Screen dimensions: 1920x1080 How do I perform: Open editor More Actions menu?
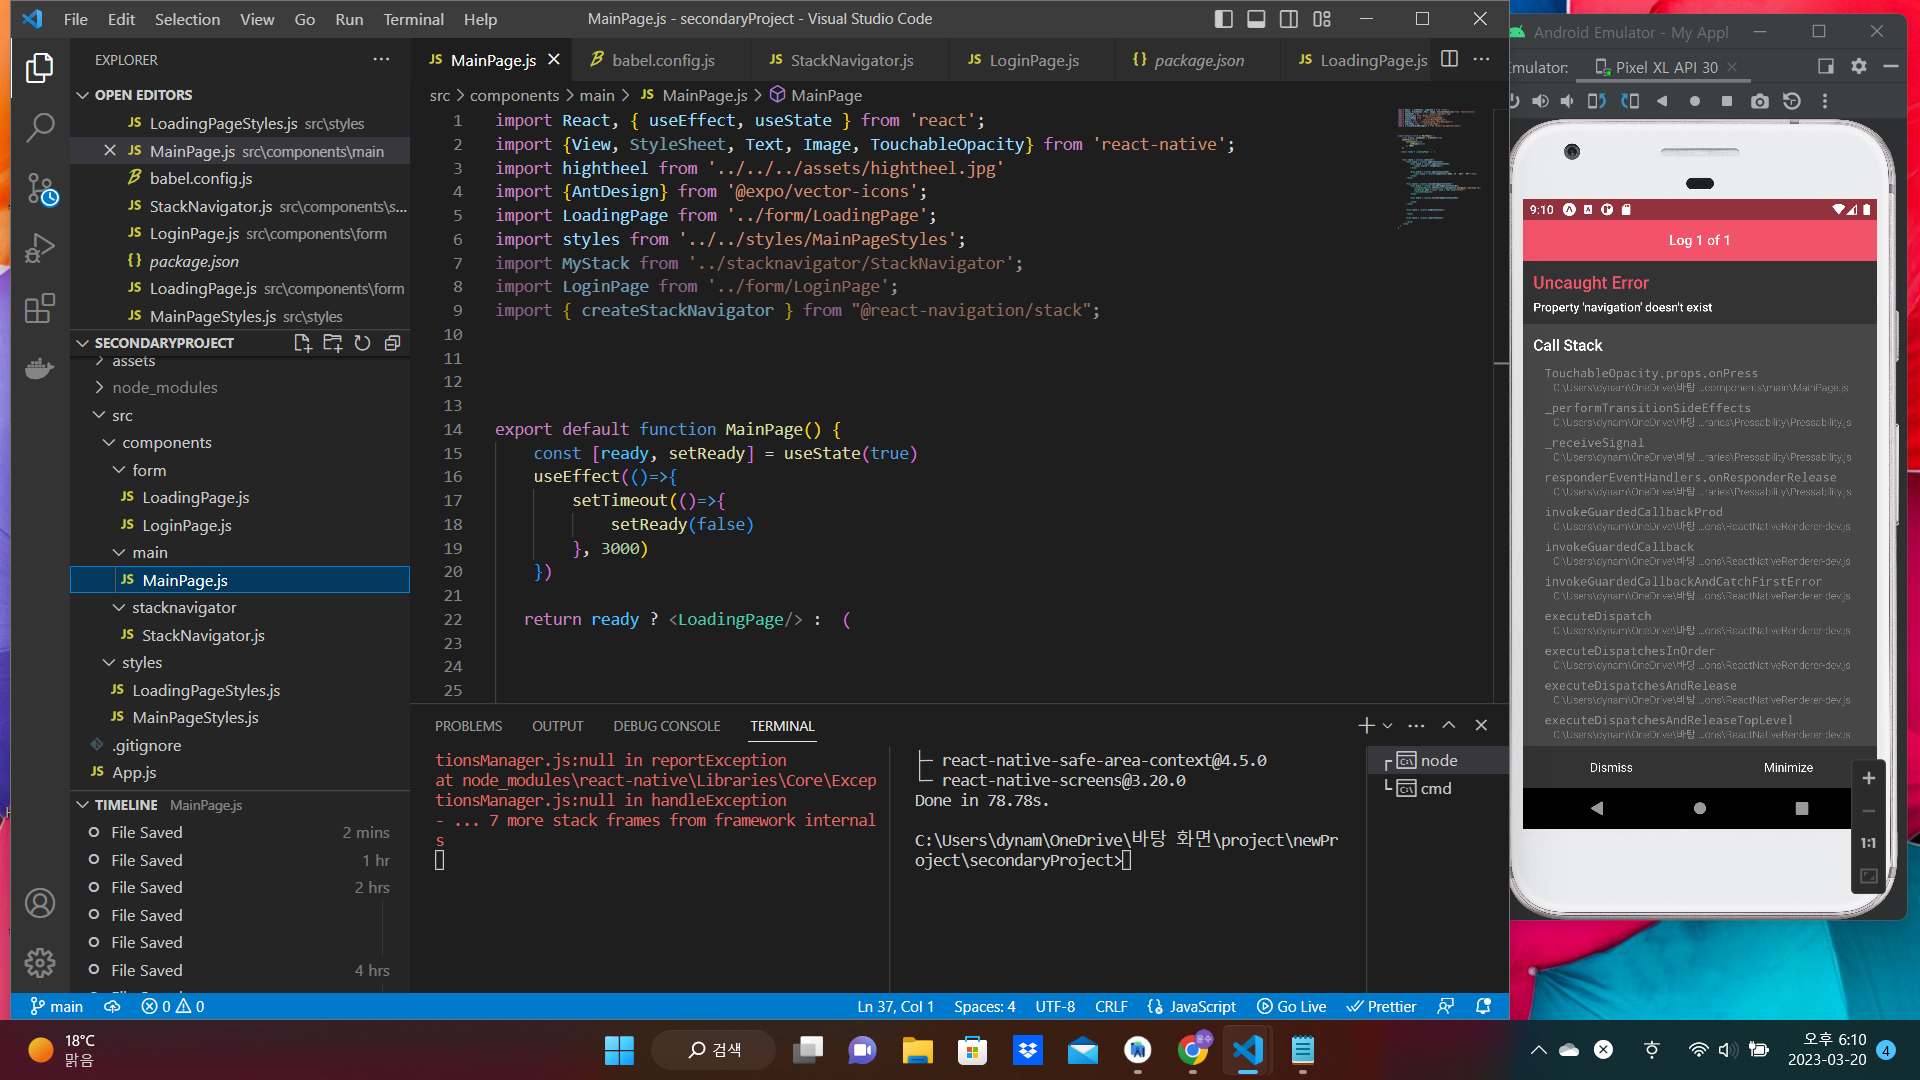[1481, 59]
